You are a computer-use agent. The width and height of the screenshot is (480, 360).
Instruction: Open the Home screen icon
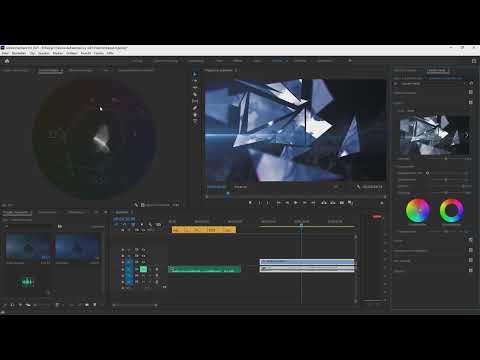(x=7, y=61)
